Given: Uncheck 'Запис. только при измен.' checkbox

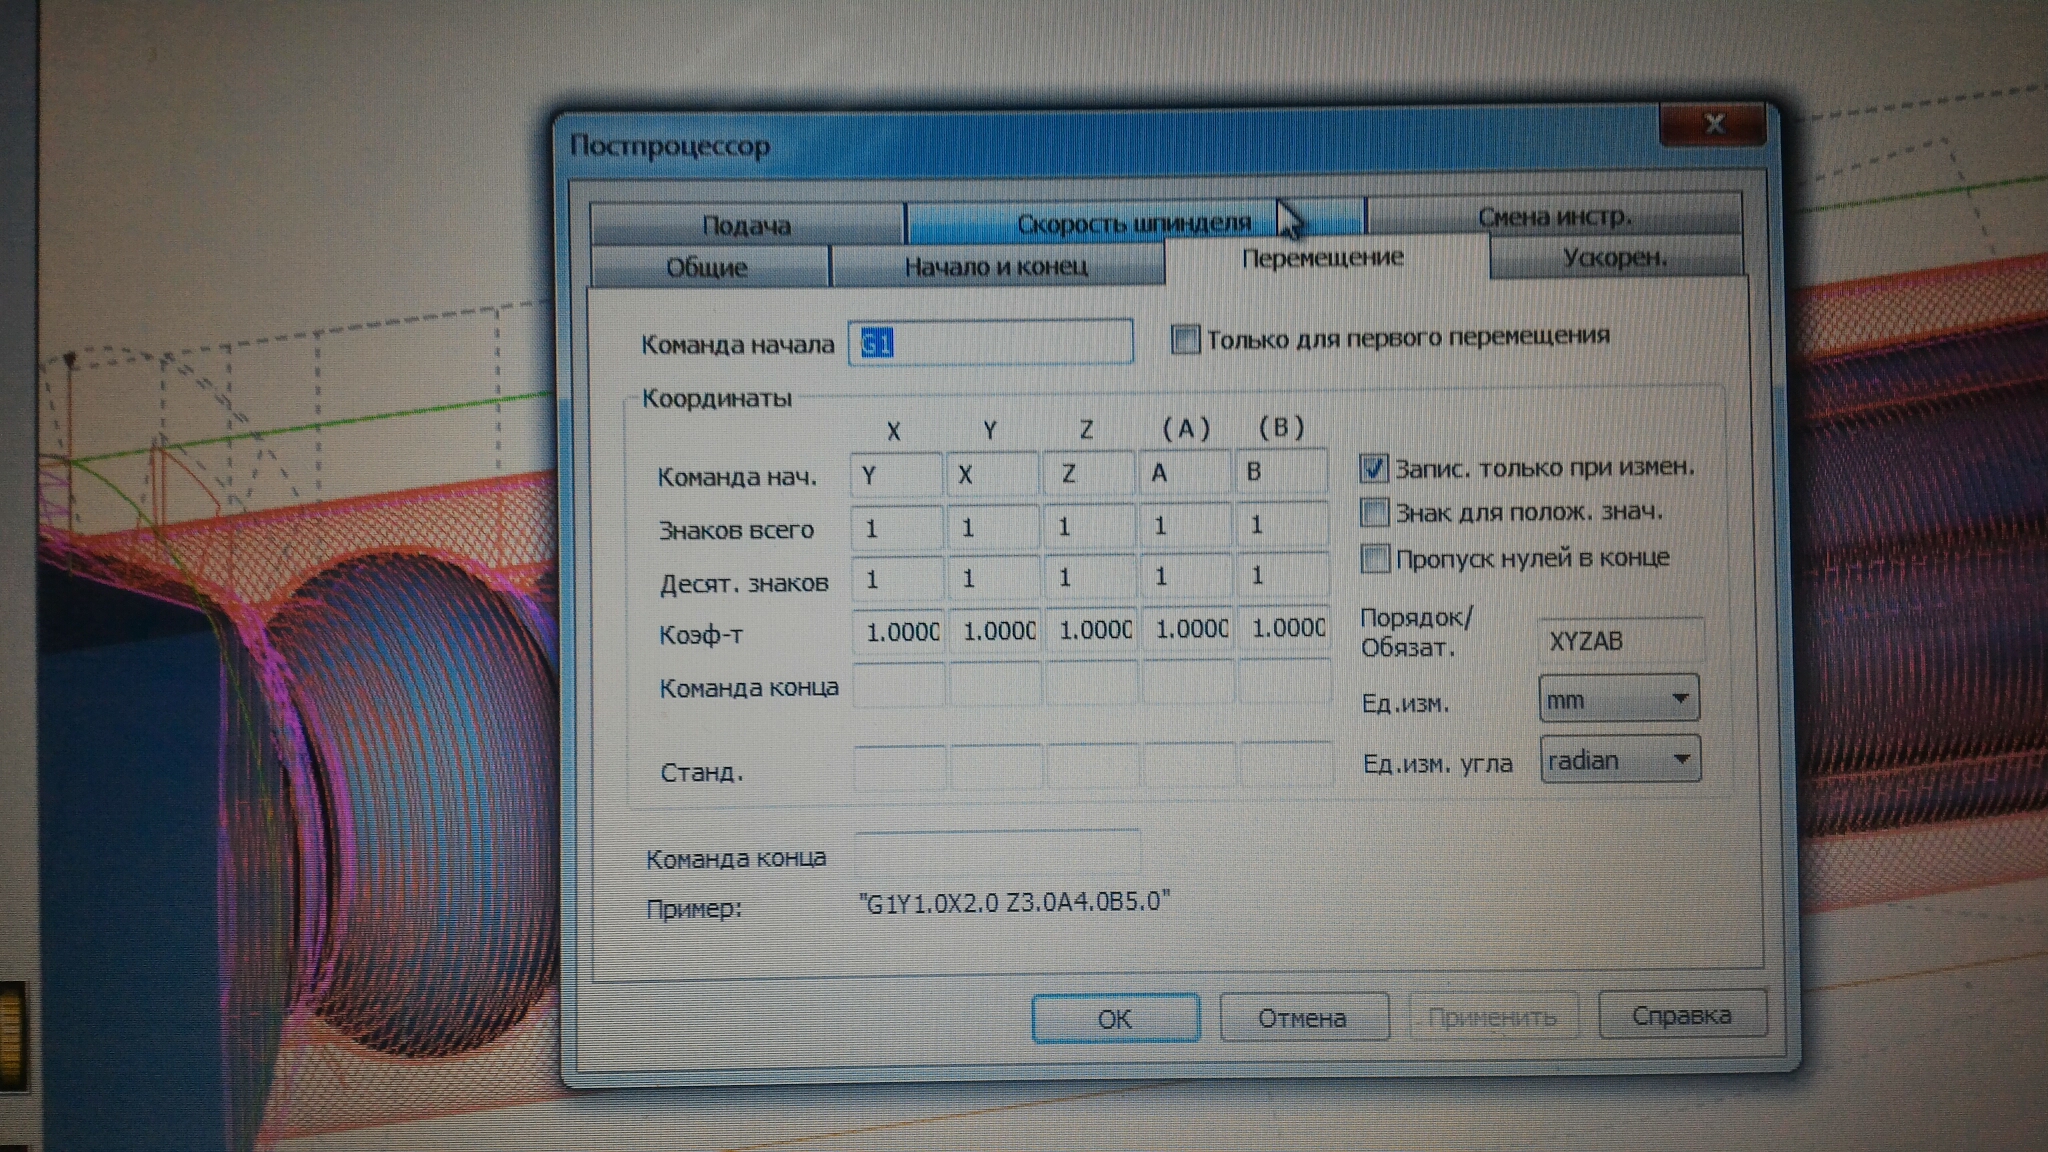Looking at the screenshot, I should click(1373, 467).
